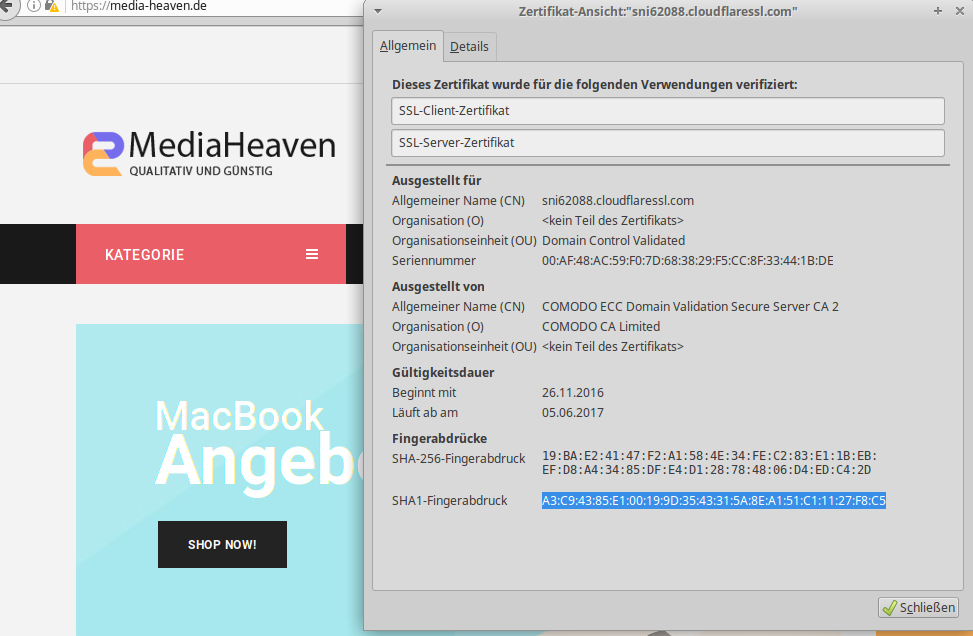Click the serial number value 00:AF:48:AC...
The height and width of the screenshot is (636, 973).
(x=688, y=261)
